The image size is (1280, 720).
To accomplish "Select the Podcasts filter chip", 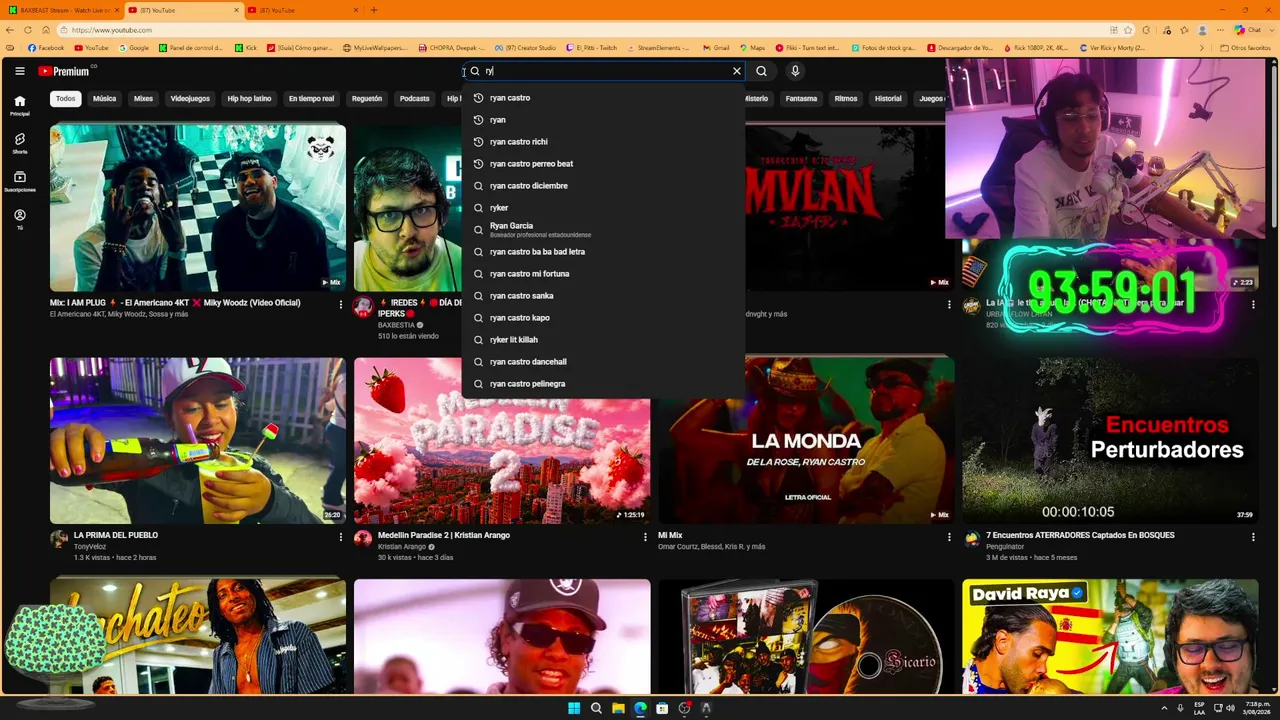I will [x=414, y=99].
